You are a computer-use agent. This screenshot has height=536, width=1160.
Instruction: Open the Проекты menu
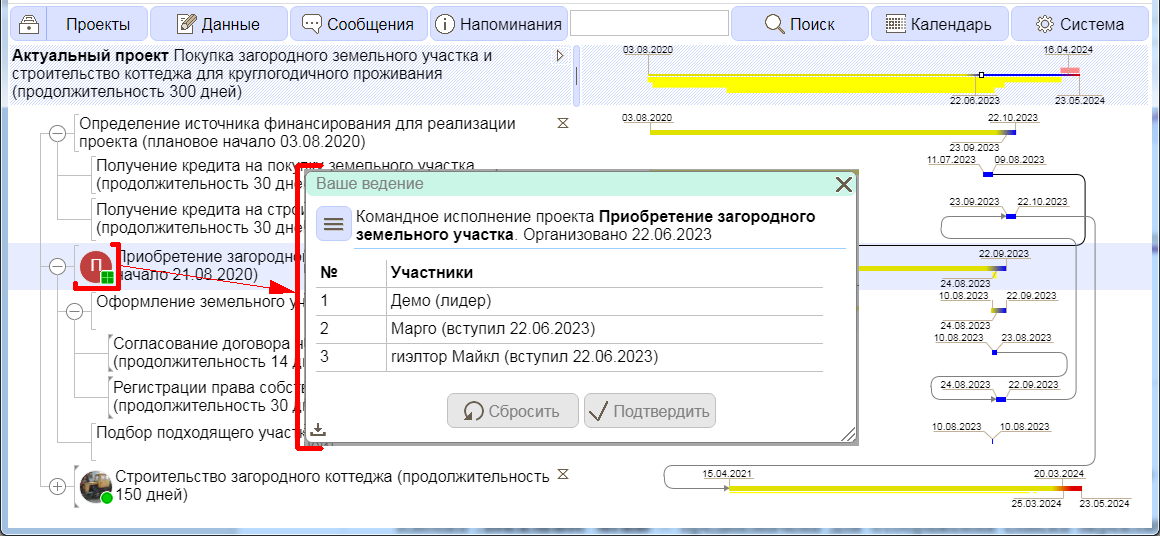coord(98,24)
